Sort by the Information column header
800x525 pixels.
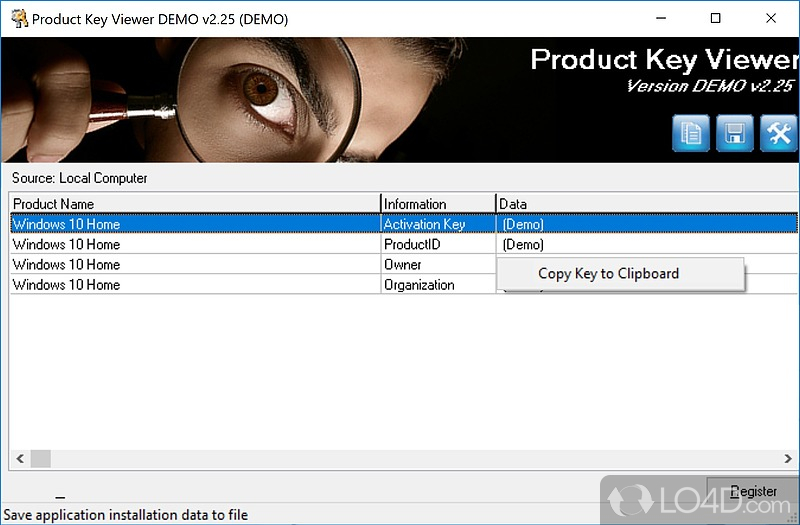[x=438, y=204]
